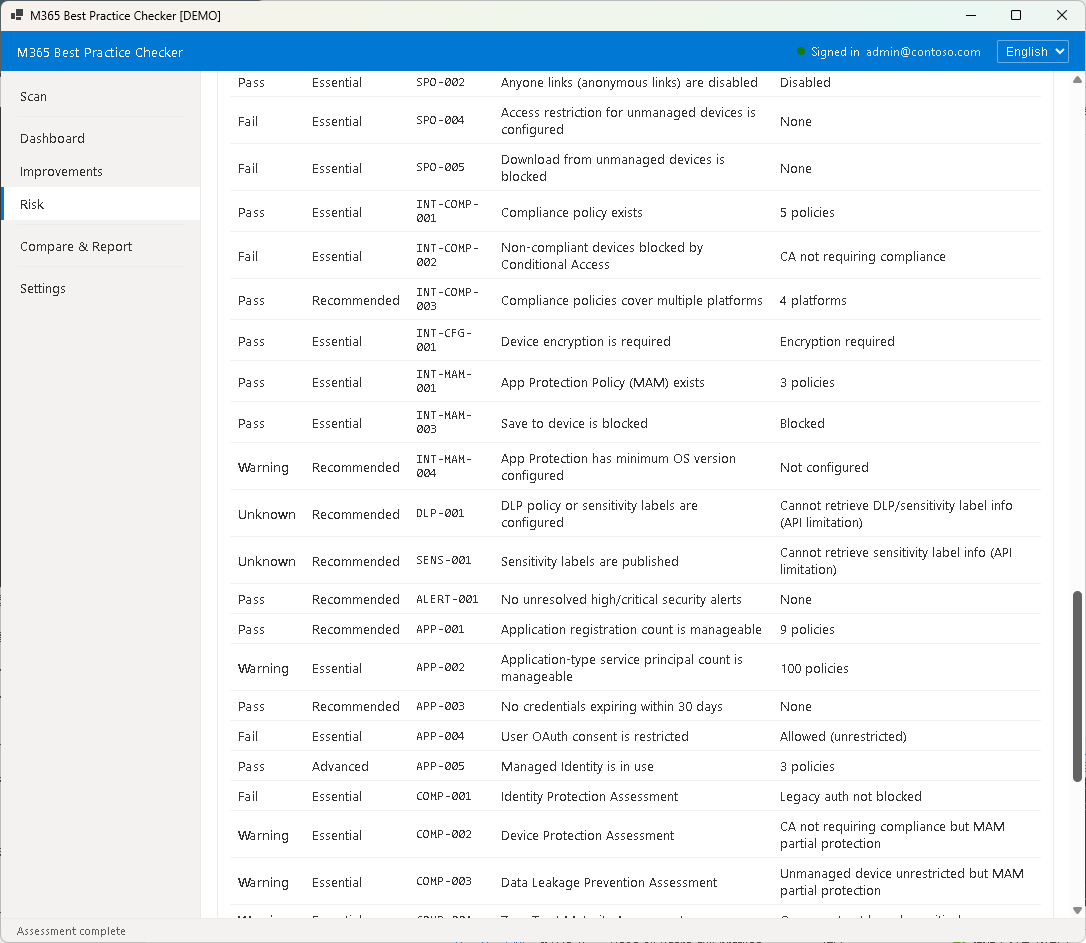Select Improvements in the sidebar
The width and height of the screenshot is (1086, 943).
click(61, 172)
